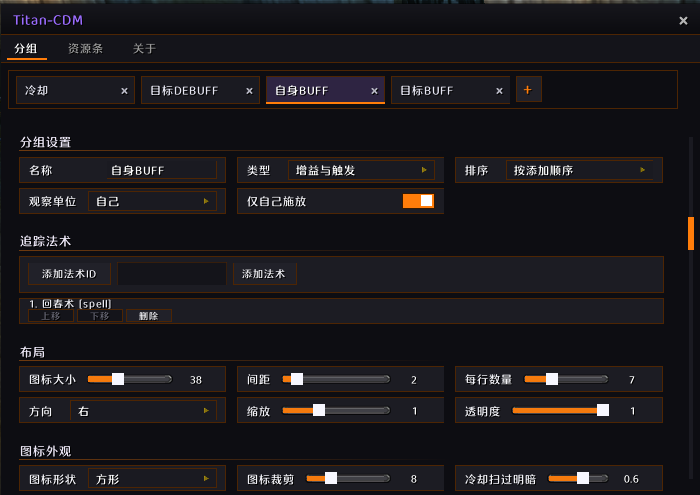Toggle the 仅自己施放 switch
Viewport: 700px width, 495px height.
point(418,201)
